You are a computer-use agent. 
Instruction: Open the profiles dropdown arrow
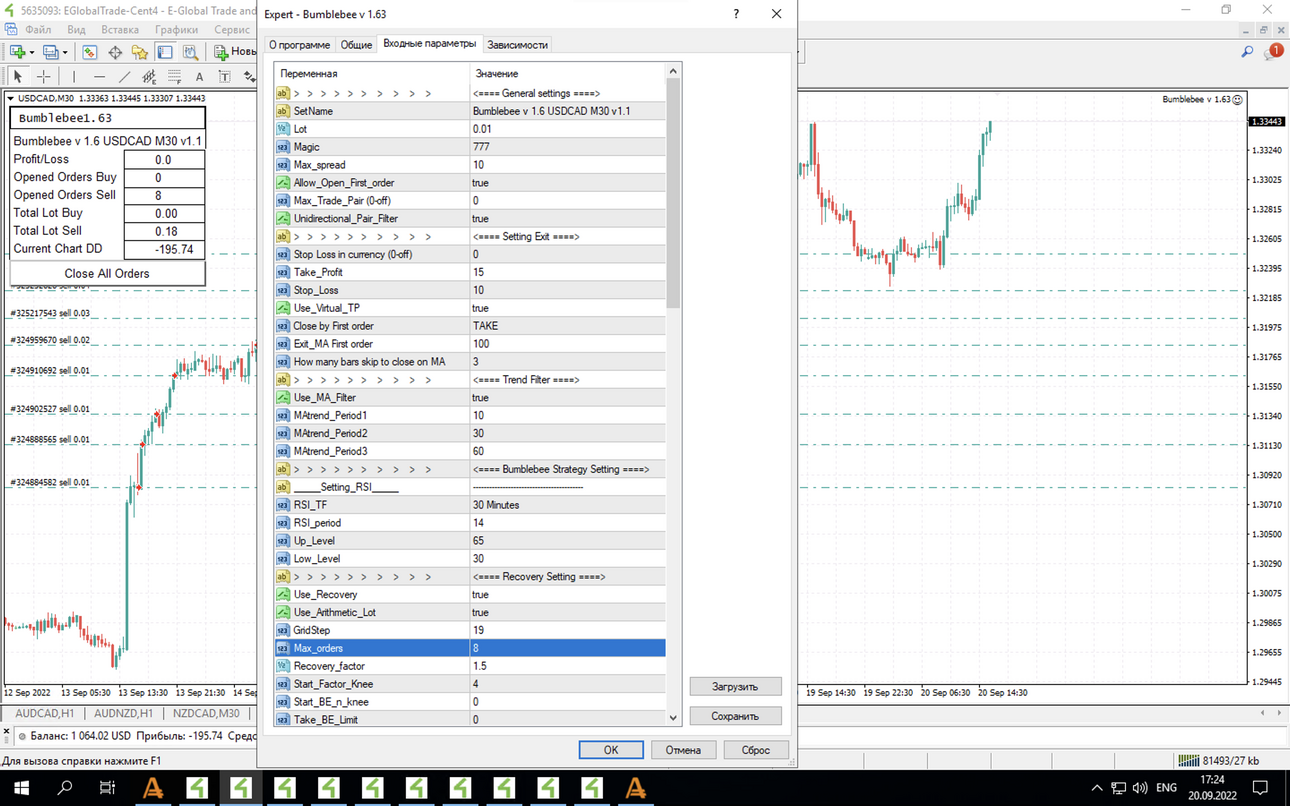pyautogui.click(x=66, y=52)
